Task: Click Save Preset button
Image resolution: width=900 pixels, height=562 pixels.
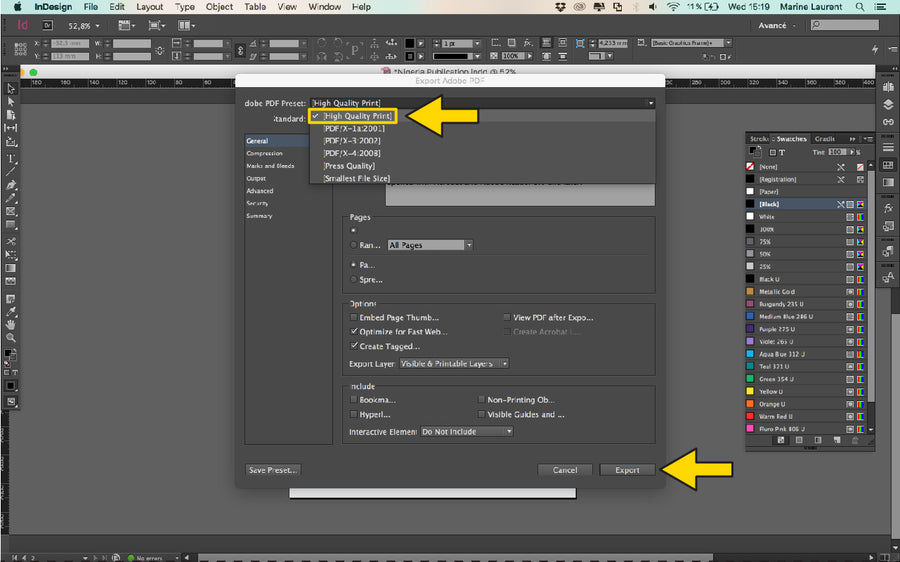Action: [273, 470]
